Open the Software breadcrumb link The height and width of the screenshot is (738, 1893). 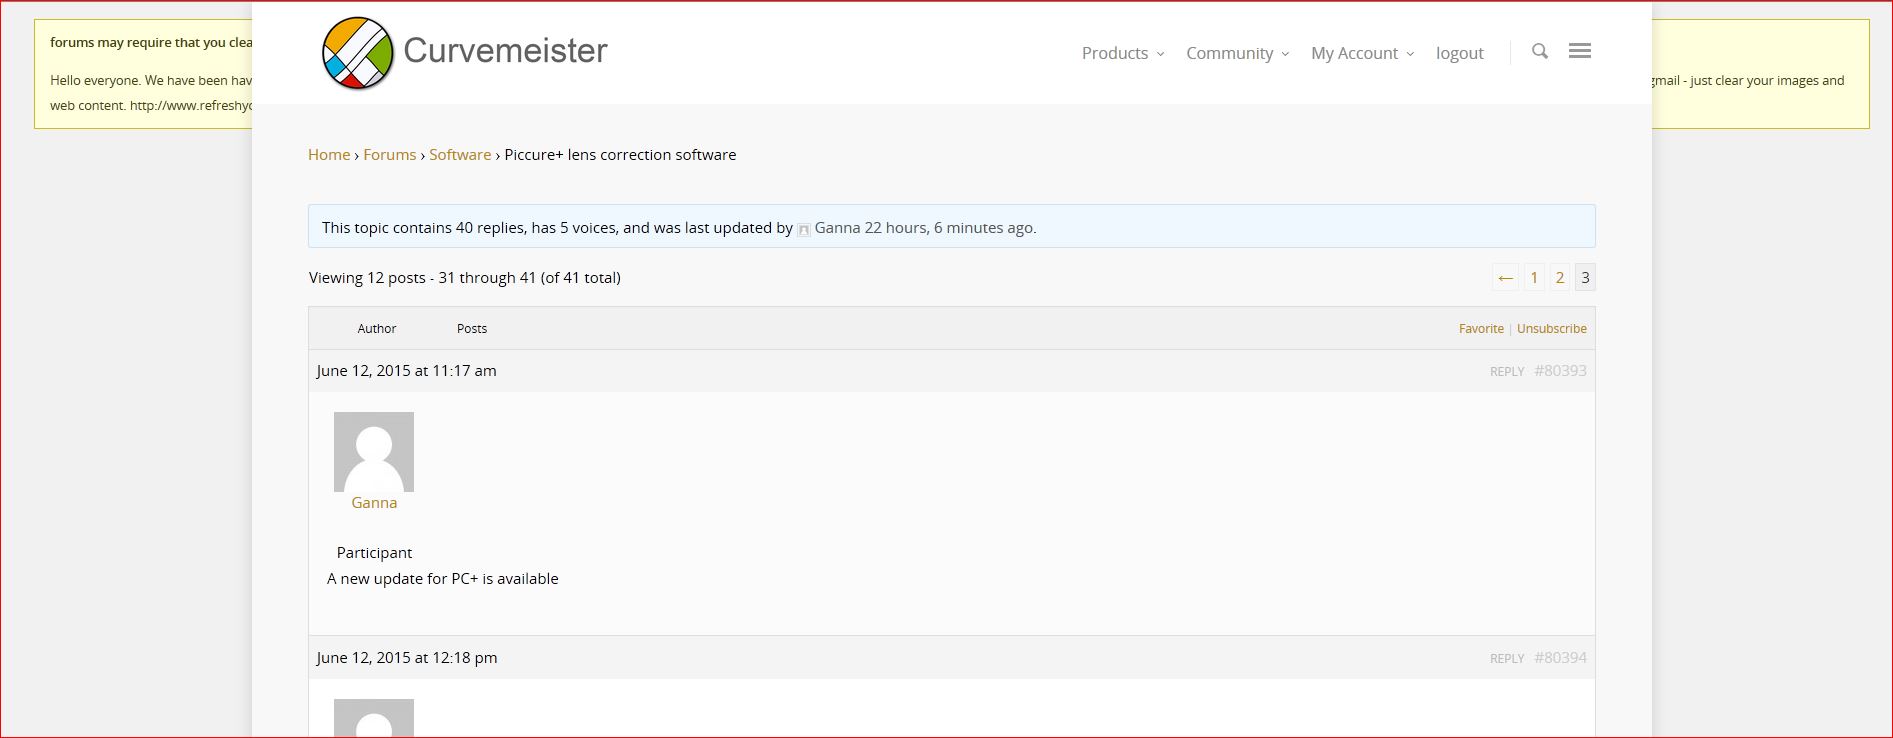(460, 154)
